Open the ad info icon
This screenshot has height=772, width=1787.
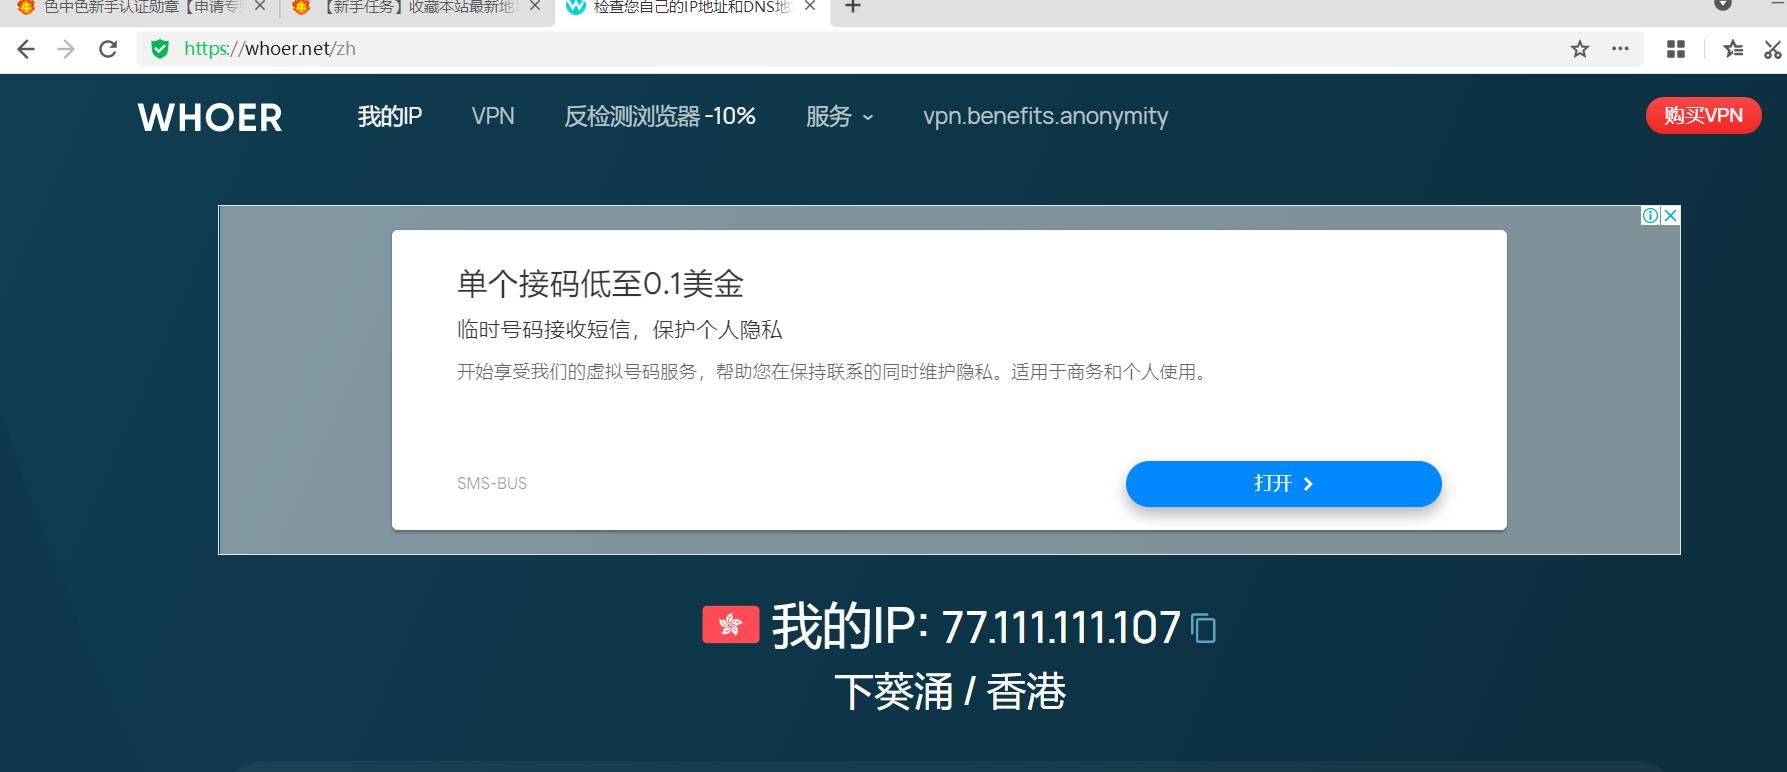coord(1651,215)
